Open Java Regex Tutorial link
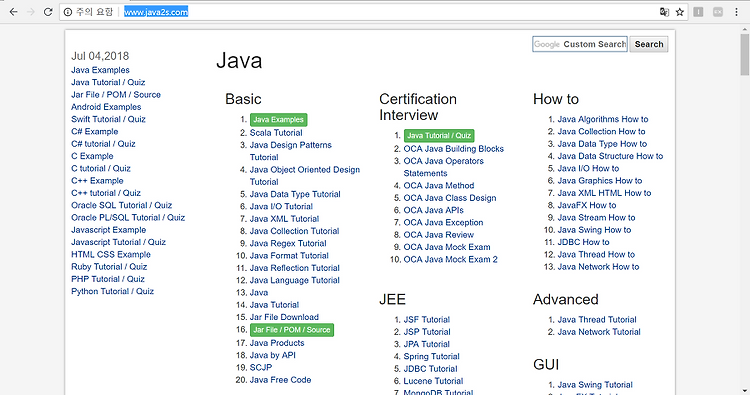 [288, 243]
